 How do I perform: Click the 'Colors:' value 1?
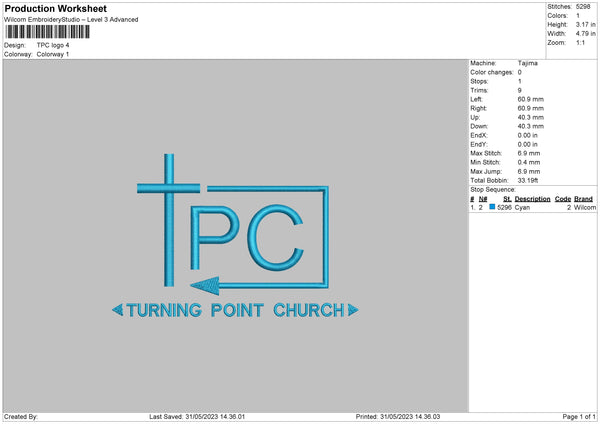click(578, 16)
